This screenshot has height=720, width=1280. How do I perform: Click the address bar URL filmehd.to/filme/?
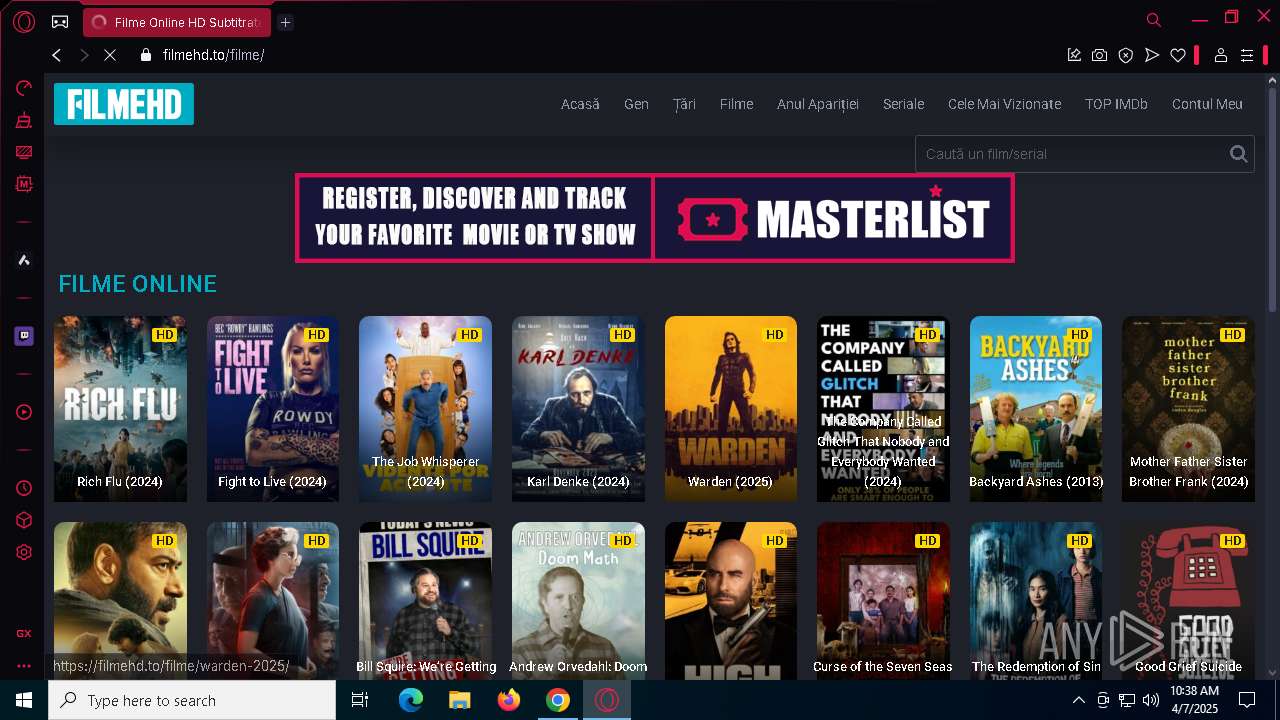[213, 55]
